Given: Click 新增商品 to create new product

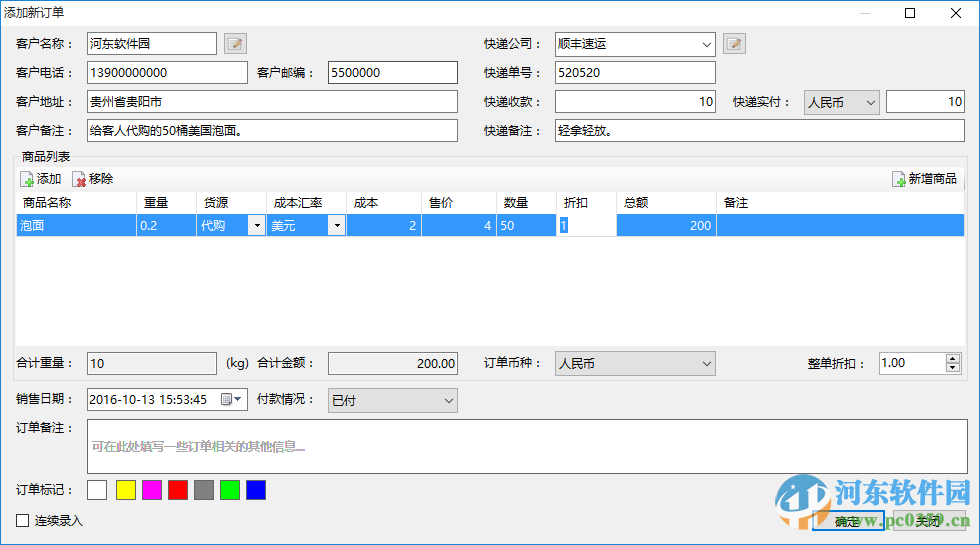Looking at the screenshot, I should [x=924, y=179].
